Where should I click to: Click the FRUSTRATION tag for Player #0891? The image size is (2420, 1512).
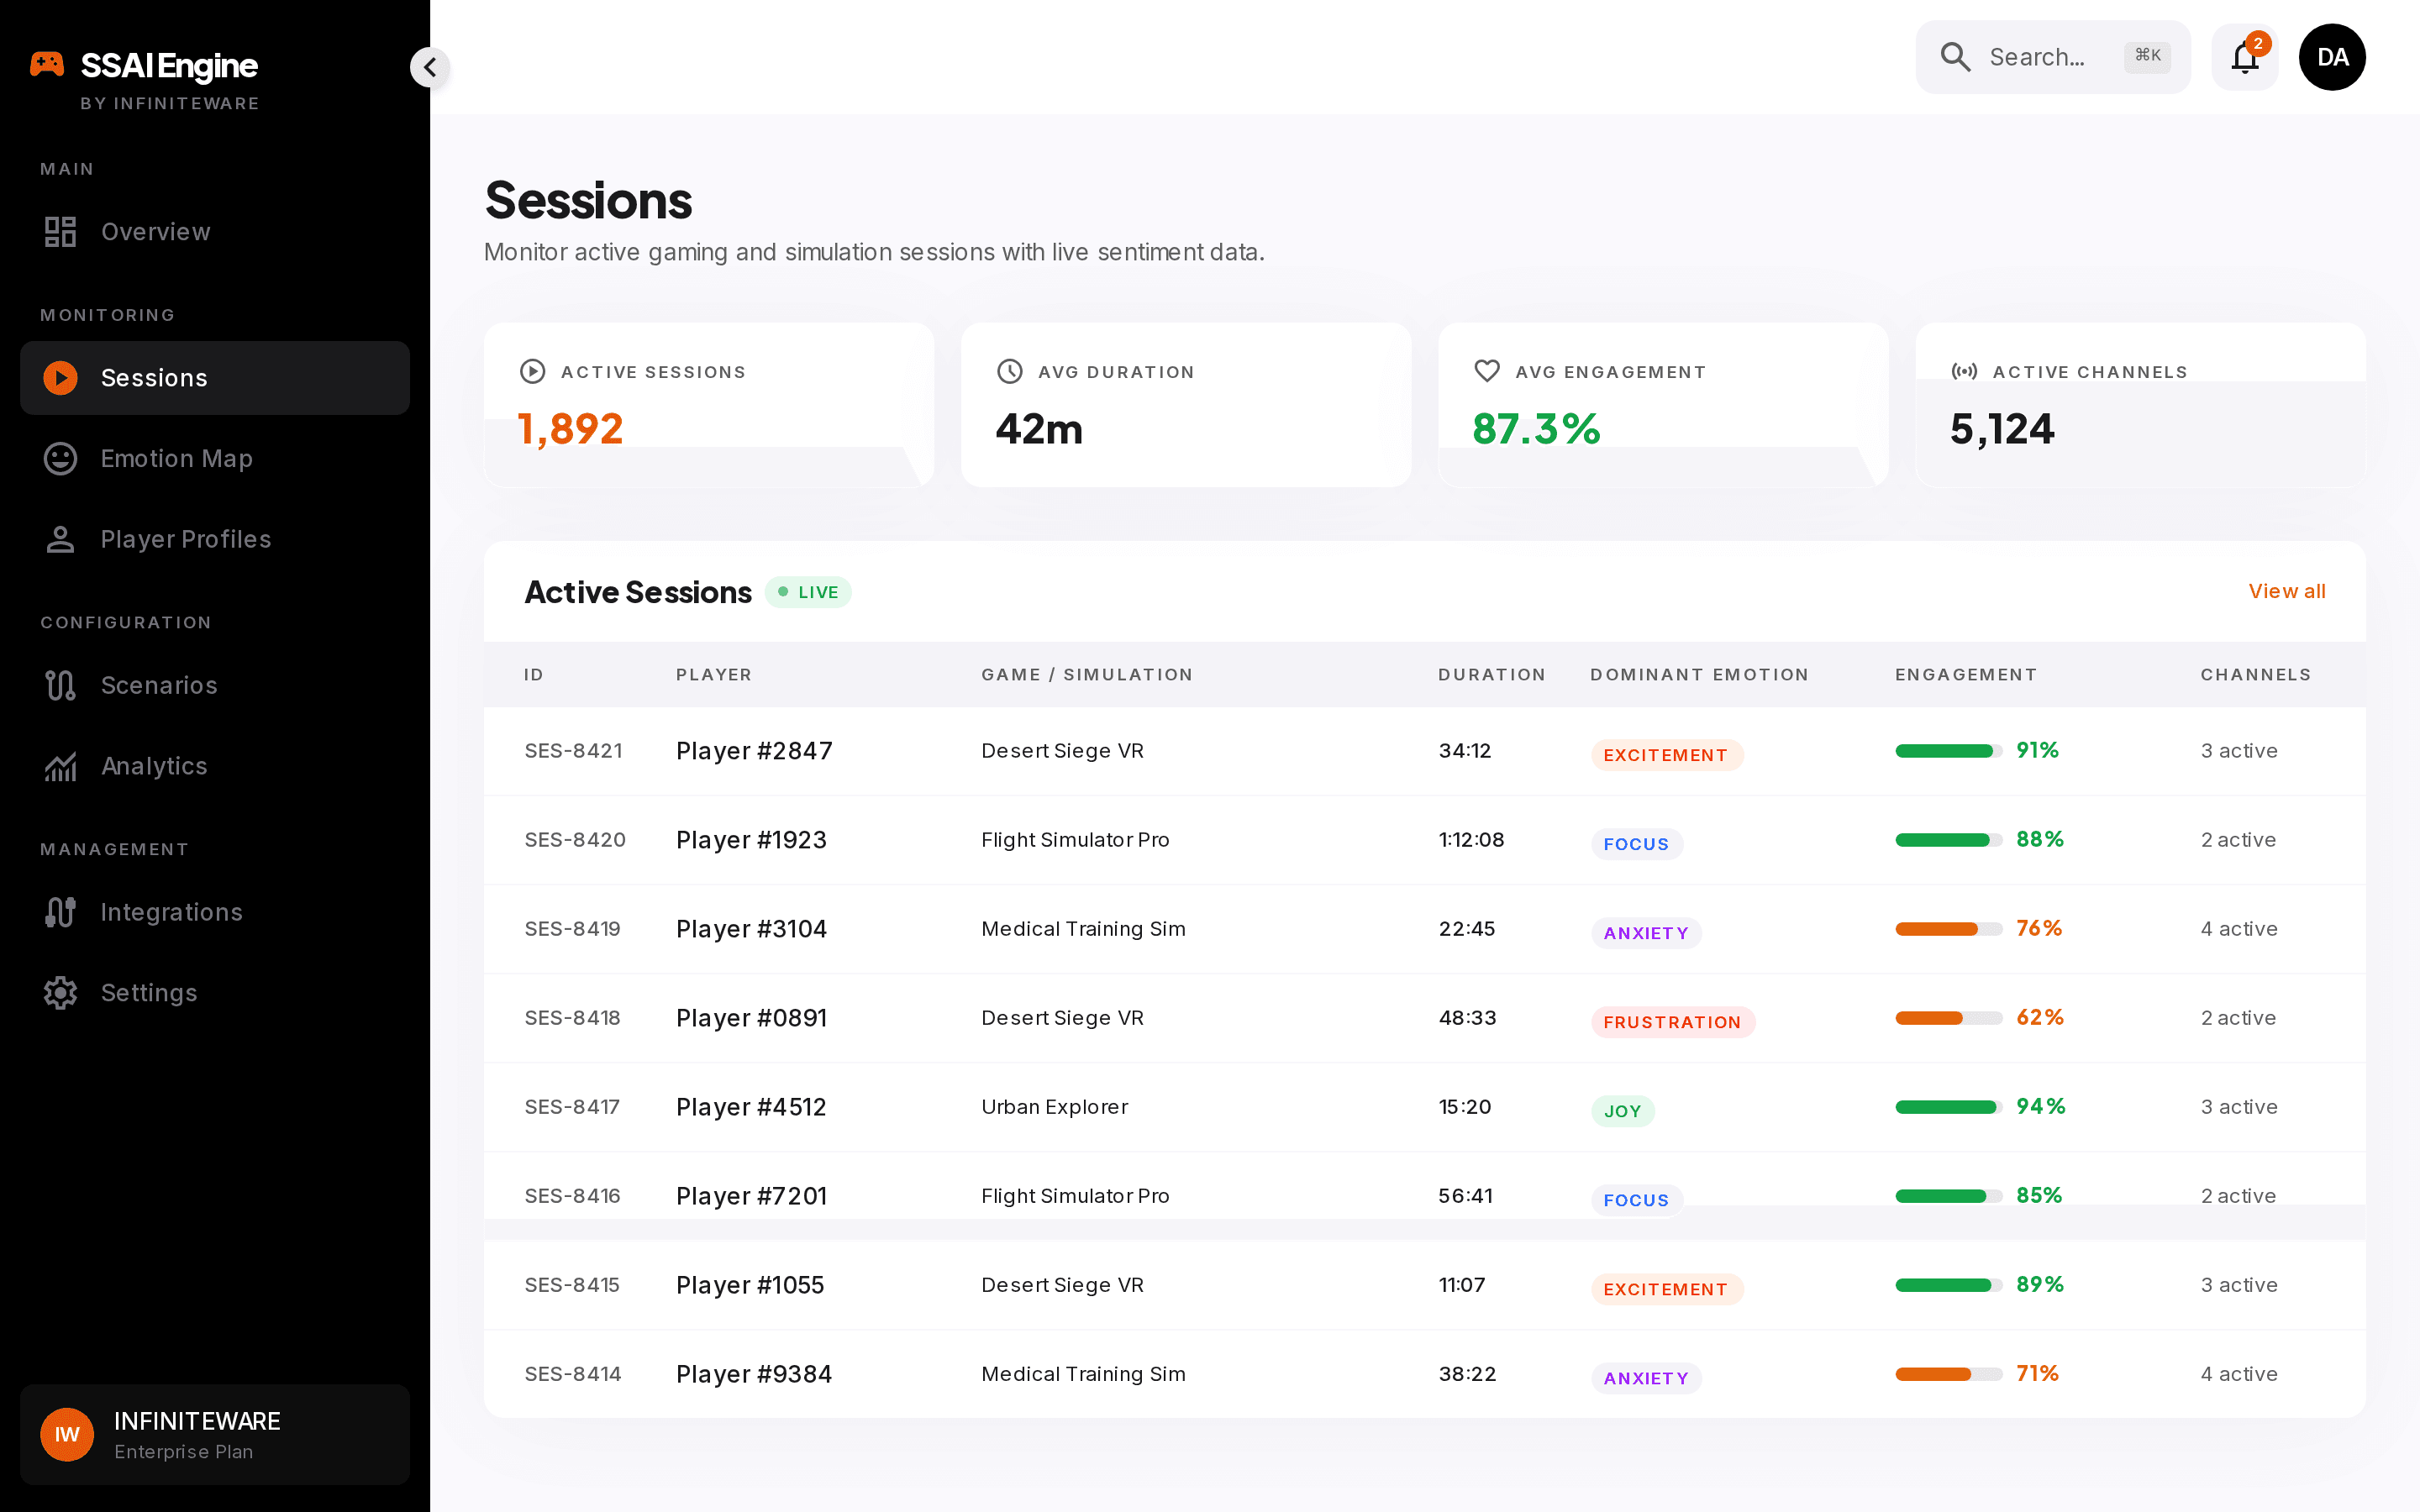(1672, 1022)
